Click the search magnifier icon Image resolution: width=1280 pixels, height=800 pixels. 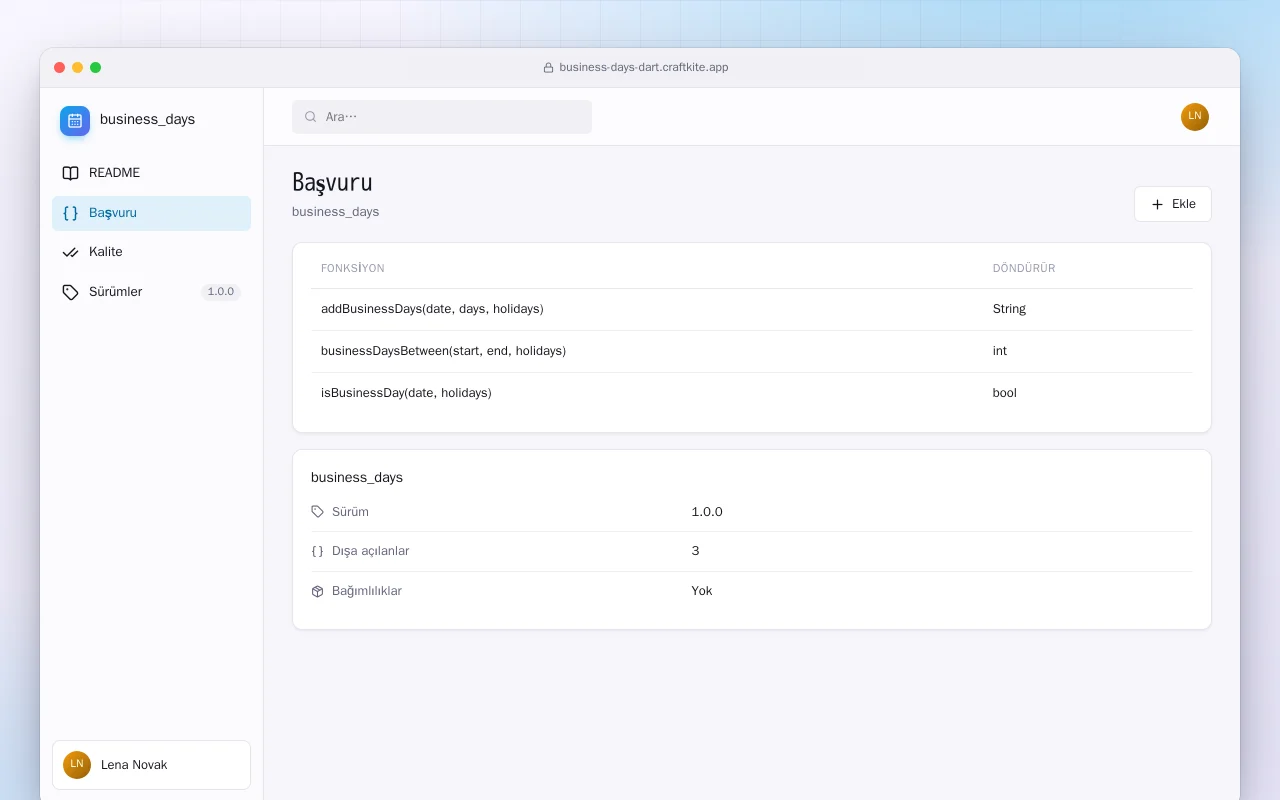tap(311, 117)
